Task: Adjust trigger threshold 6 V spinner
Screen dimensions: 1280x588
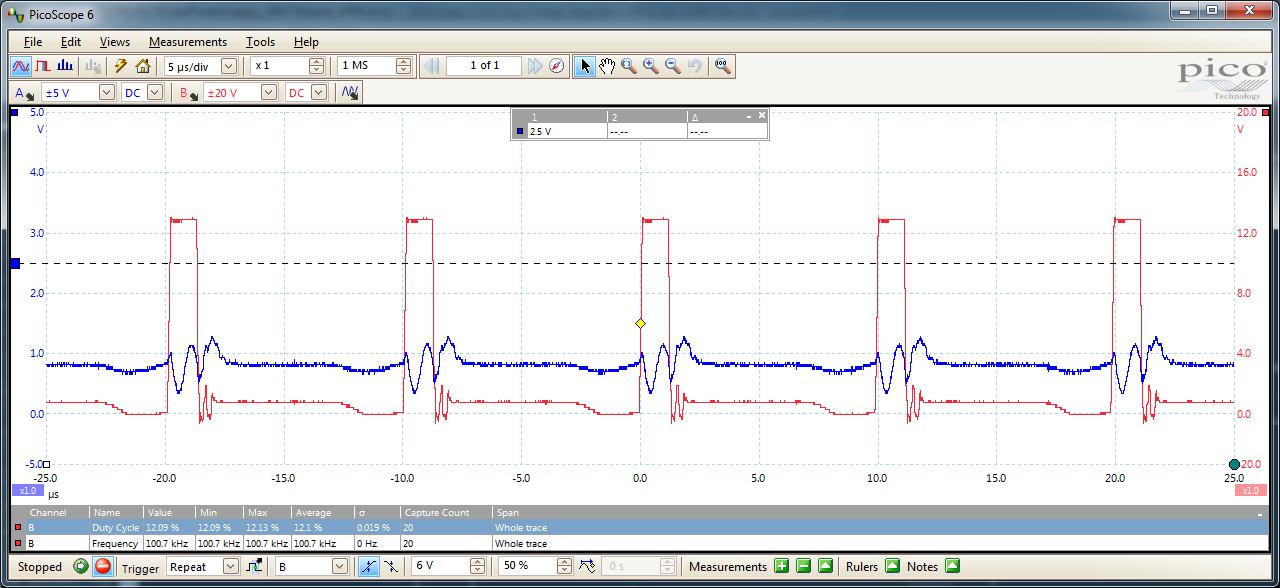Action: click(478, 566)
